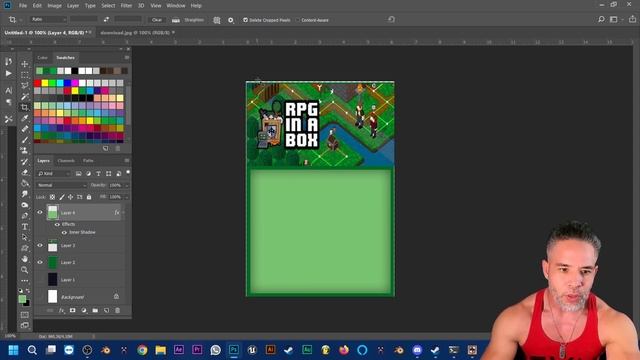Viewport: 640px width, 360px height.
Task: Reset crop with undo arrow icon
Action: point(391,20)
